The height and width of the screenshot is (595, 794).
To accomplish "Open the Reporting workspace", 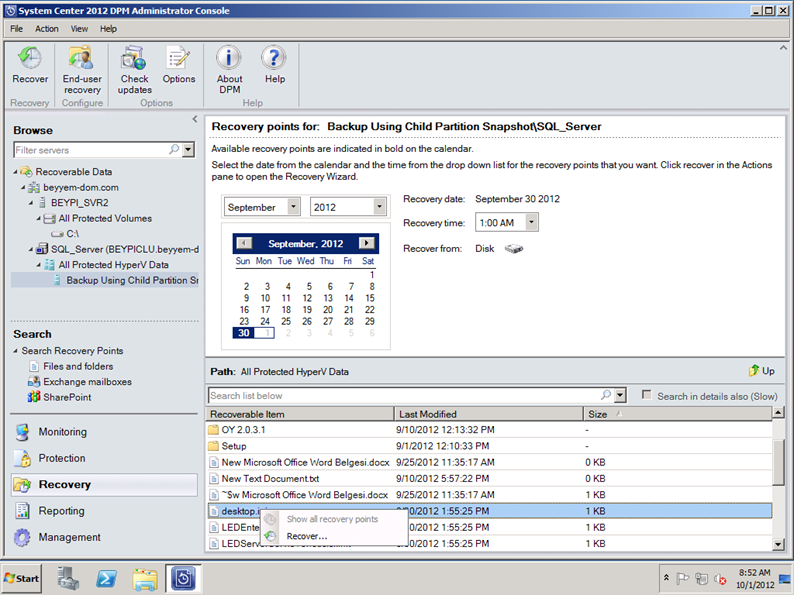I will (x=61, y=511).
